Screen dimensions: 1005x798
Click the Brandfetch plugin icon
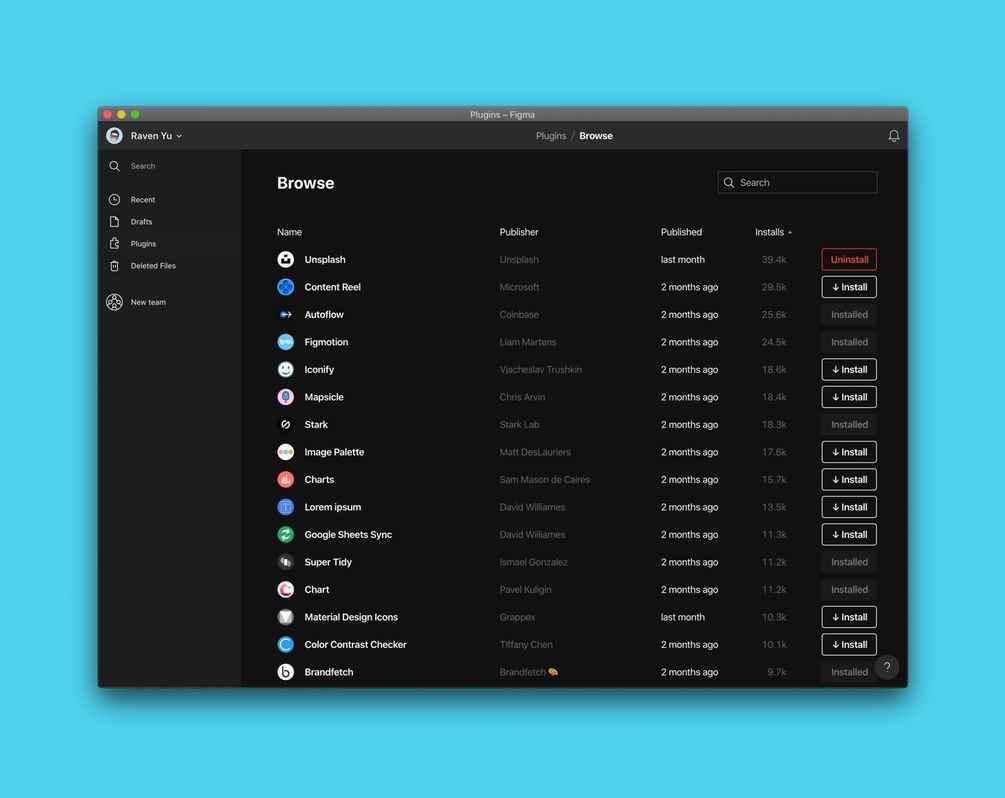pos(286,672)
